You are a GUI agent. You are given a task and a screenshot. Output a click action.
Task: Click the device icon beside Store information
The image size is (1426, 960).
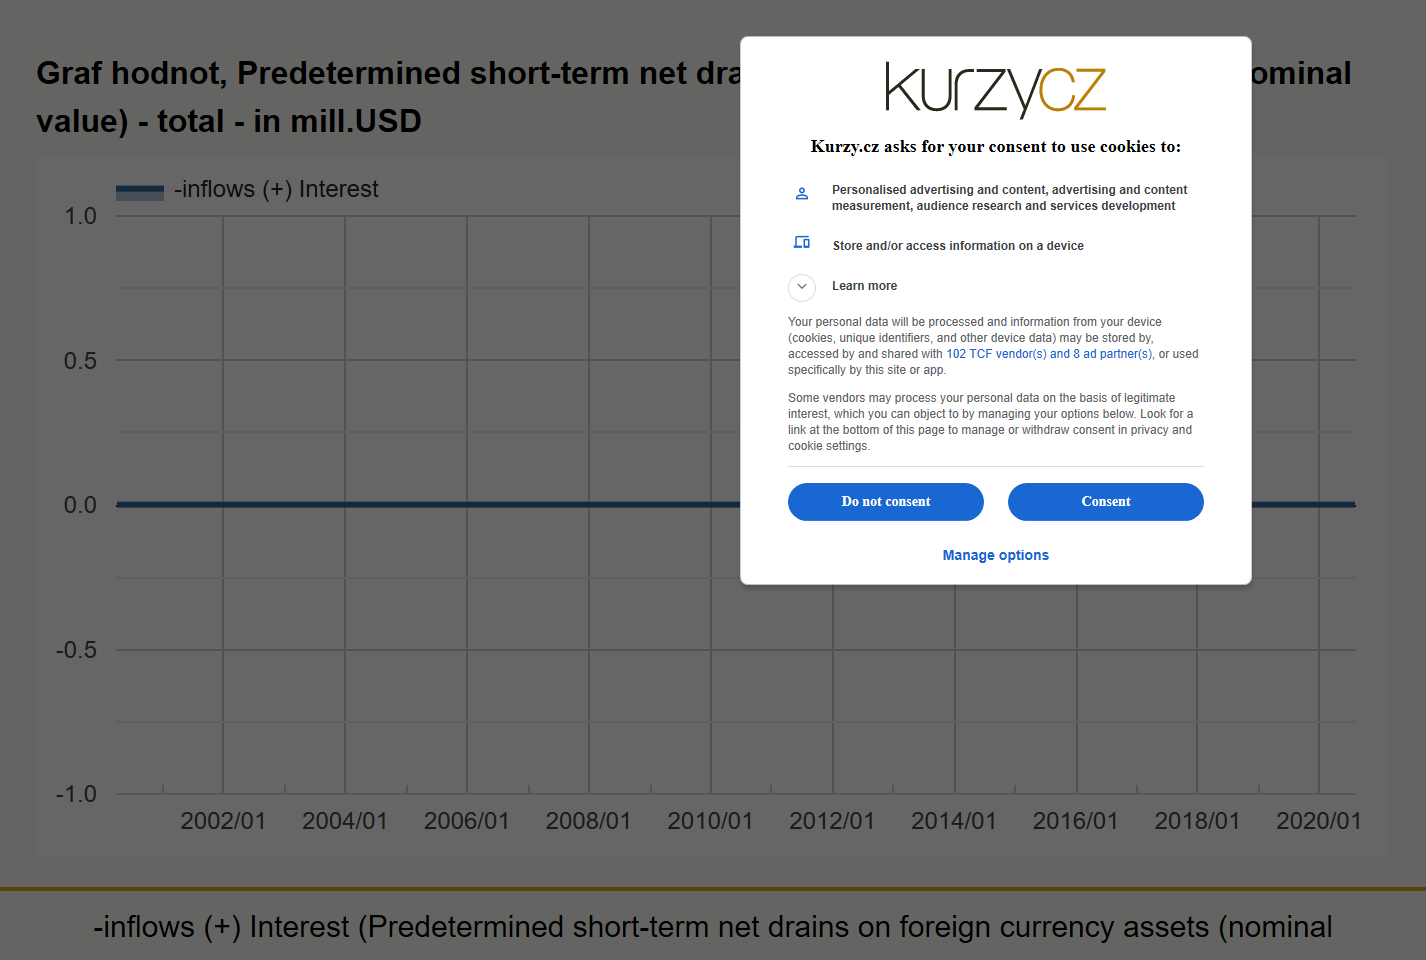click(x=802, y=242)
